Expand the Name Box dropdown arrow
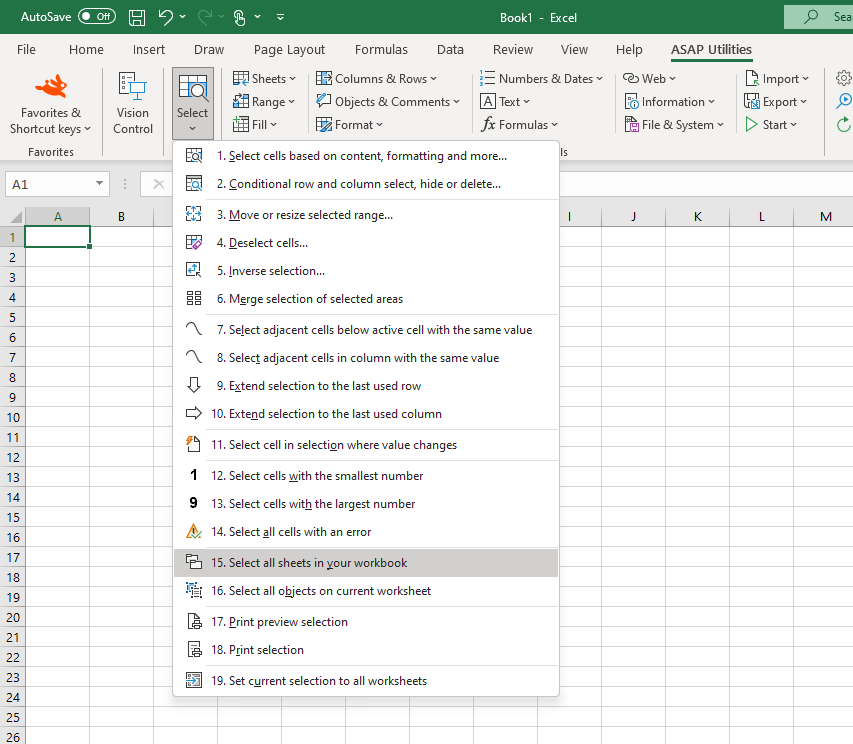The width and height of the screenshot is (853, 744). [99, 184]
